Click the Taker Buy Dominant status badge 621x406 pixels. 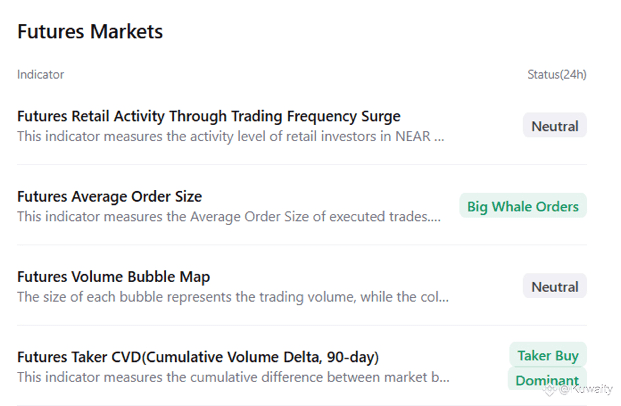[x=547, y=367]
